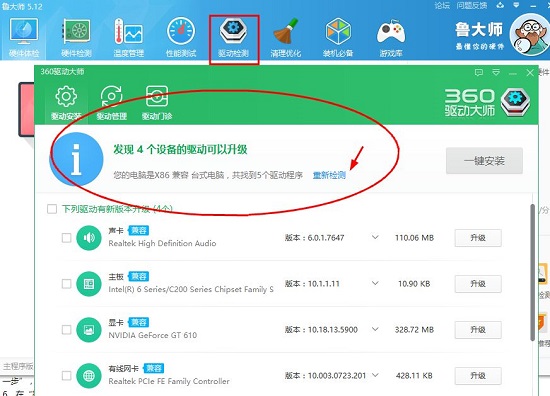
Task: Click the 主板 motherboard icon
Action: click(x=89, y=284)
